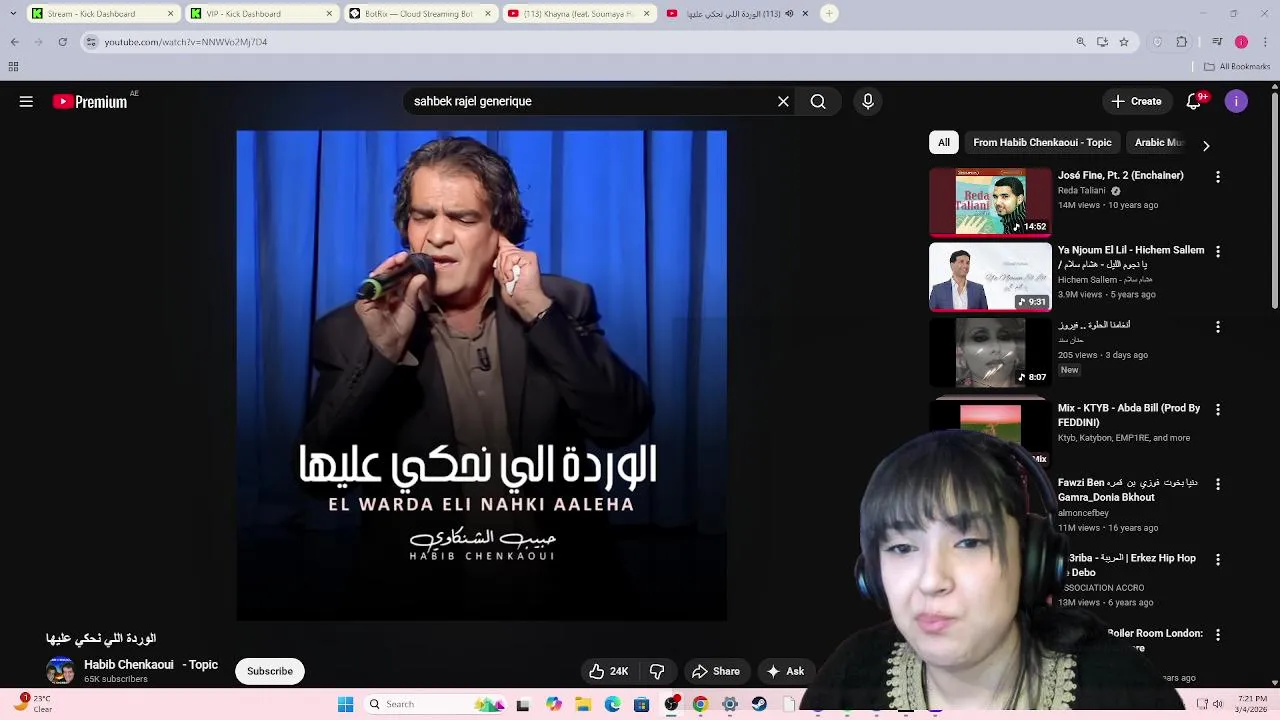
Task: Open Chrome three-dot menu
Action: coord(1265,42)
